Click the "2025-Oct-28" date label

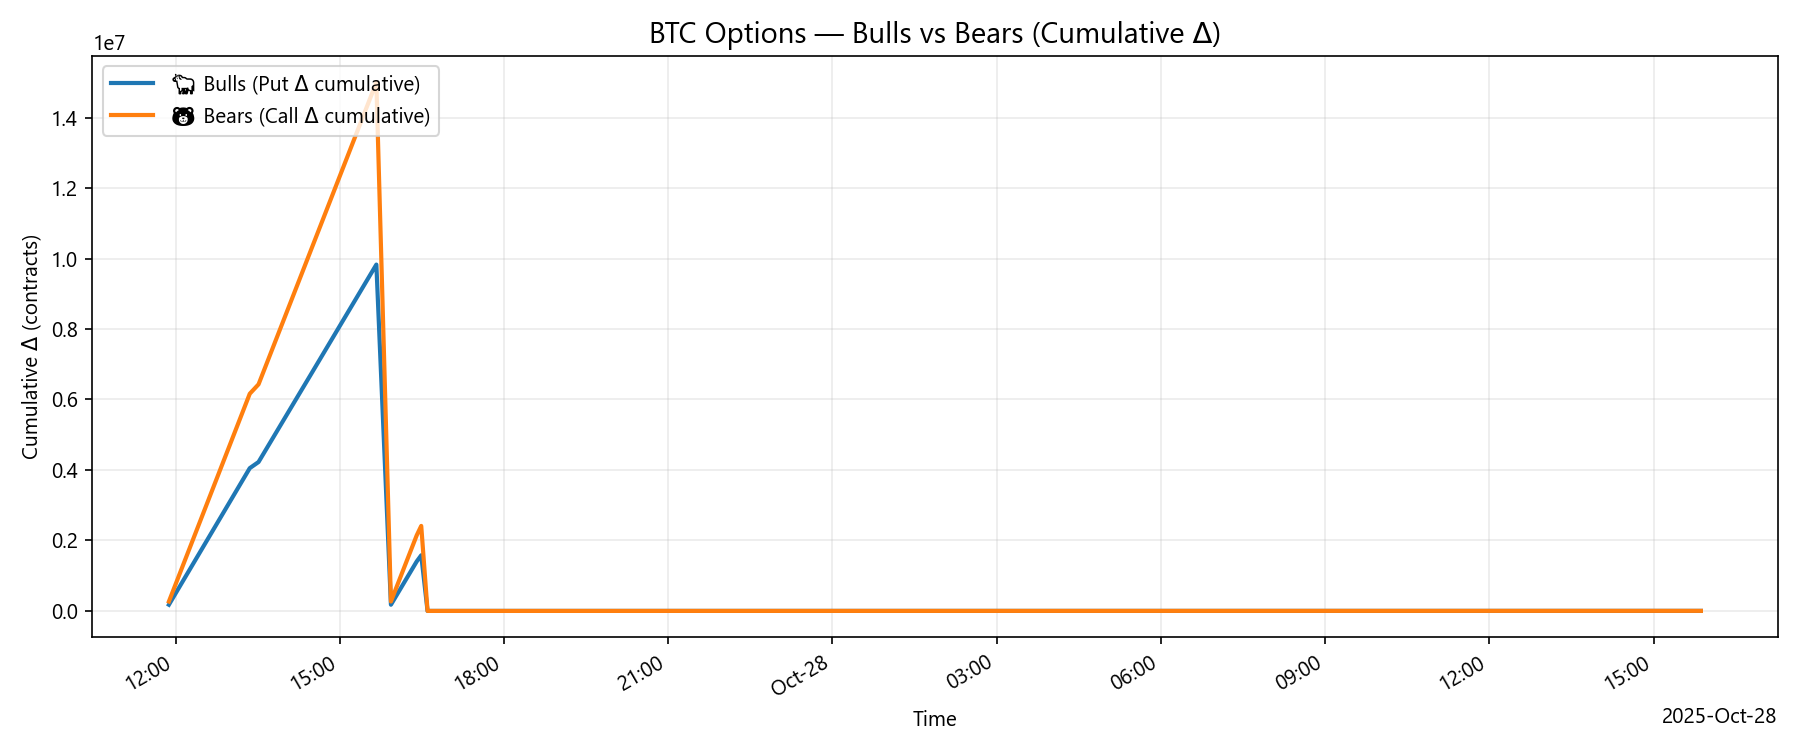click(x=1718, y=716)
